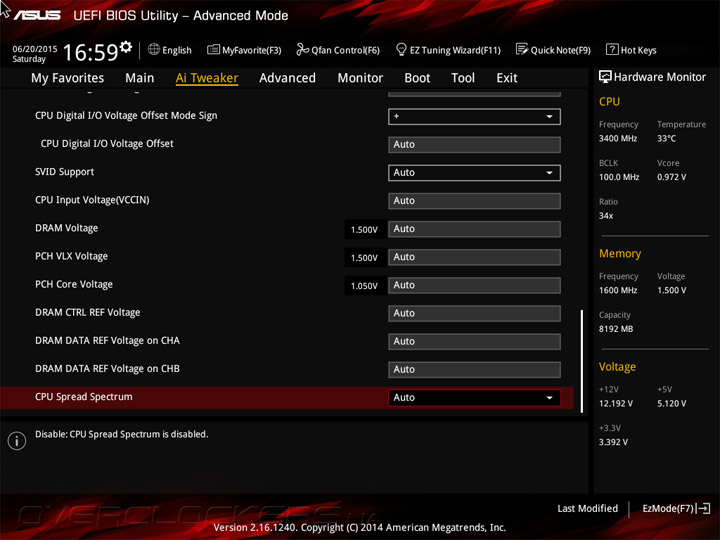Click the PCH VLX Voltage 1.500V reading
The height and width of the screenshot is (540, 720).
click(x=364, y=258)
